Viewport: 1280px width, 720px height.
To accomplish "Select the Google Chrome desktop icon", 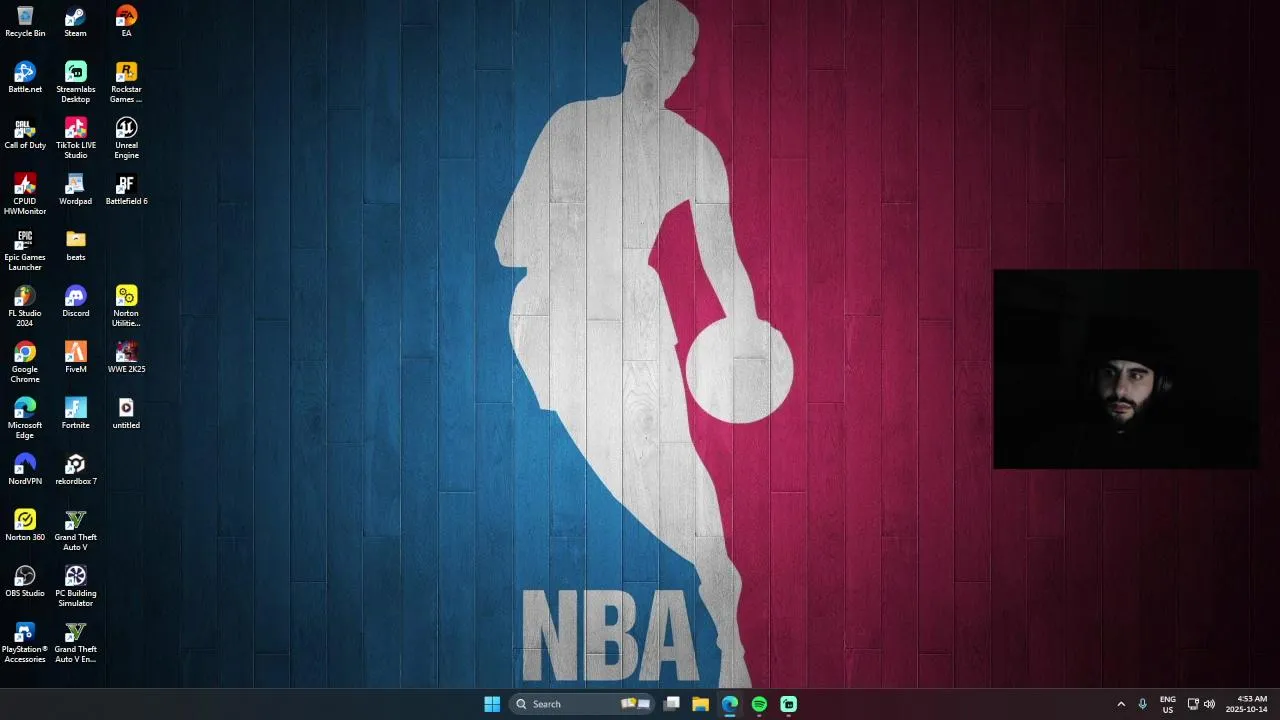I will pyautogui.click(x=25, y=363).
